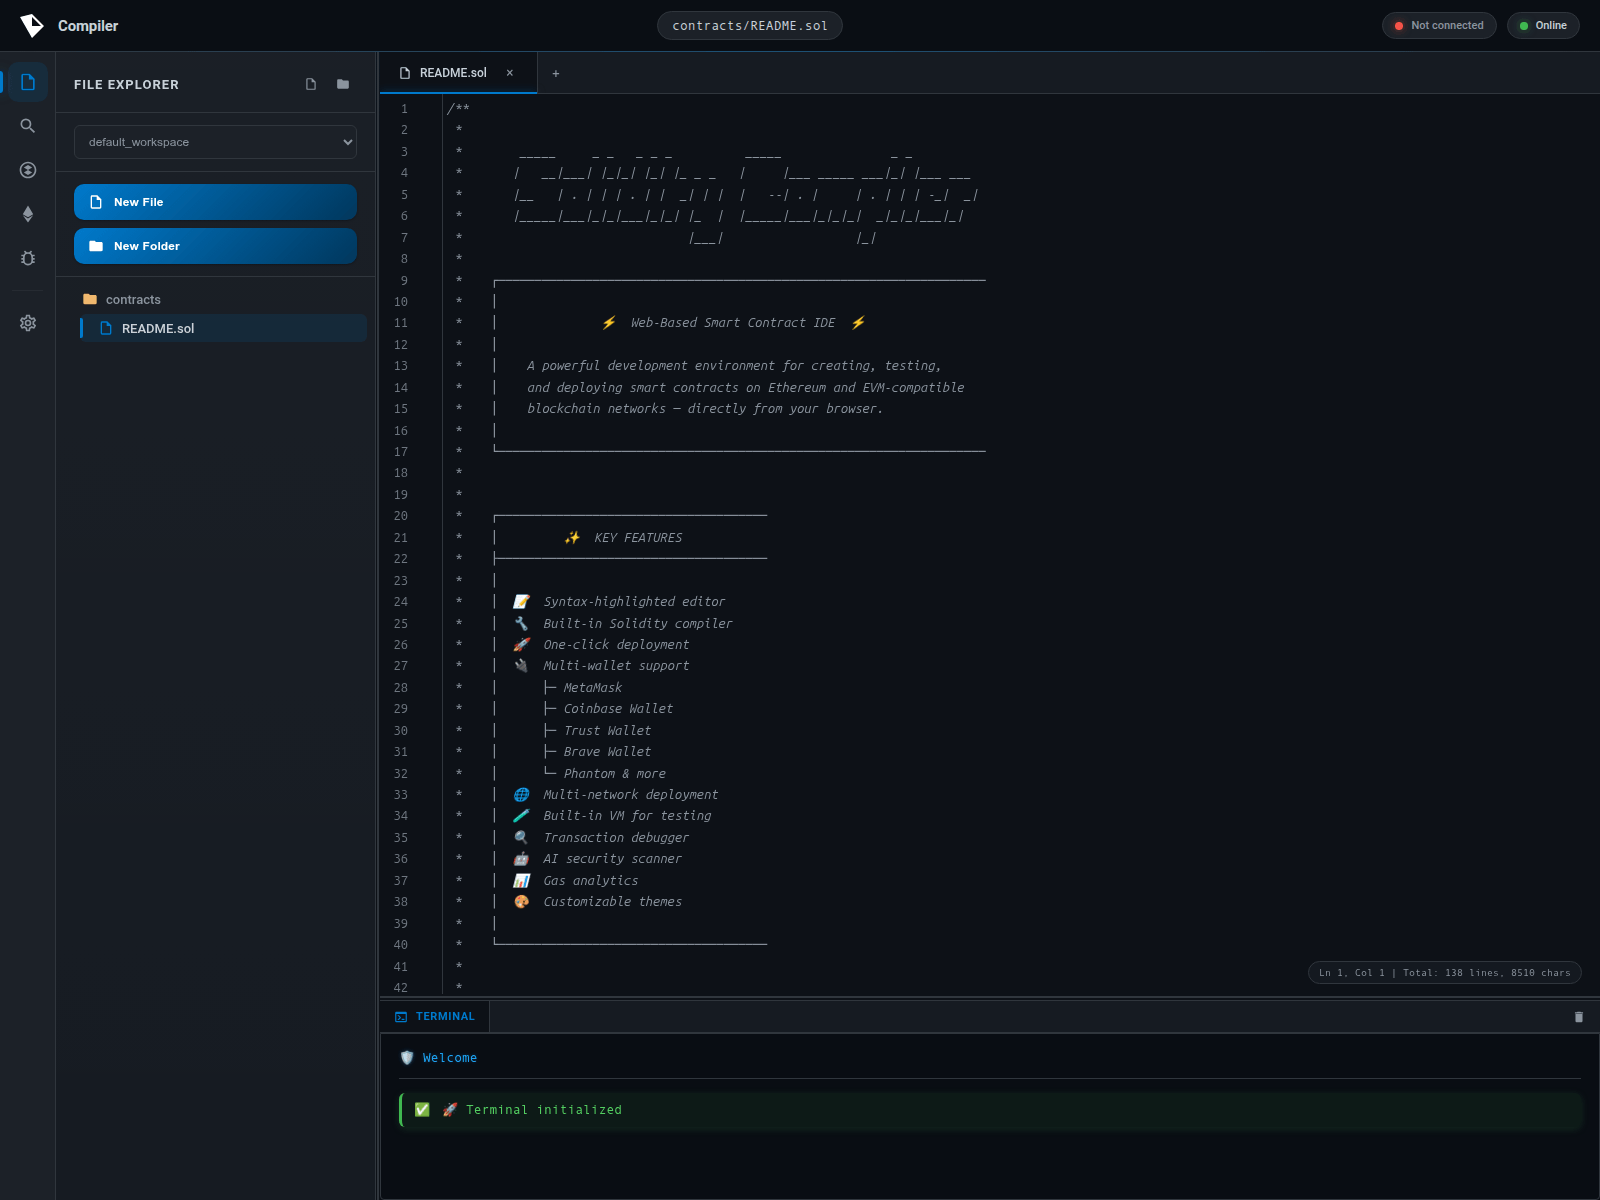Click the Welcome terminal heading
Screen dimensions: 1600x1200
coord(450,1058)
